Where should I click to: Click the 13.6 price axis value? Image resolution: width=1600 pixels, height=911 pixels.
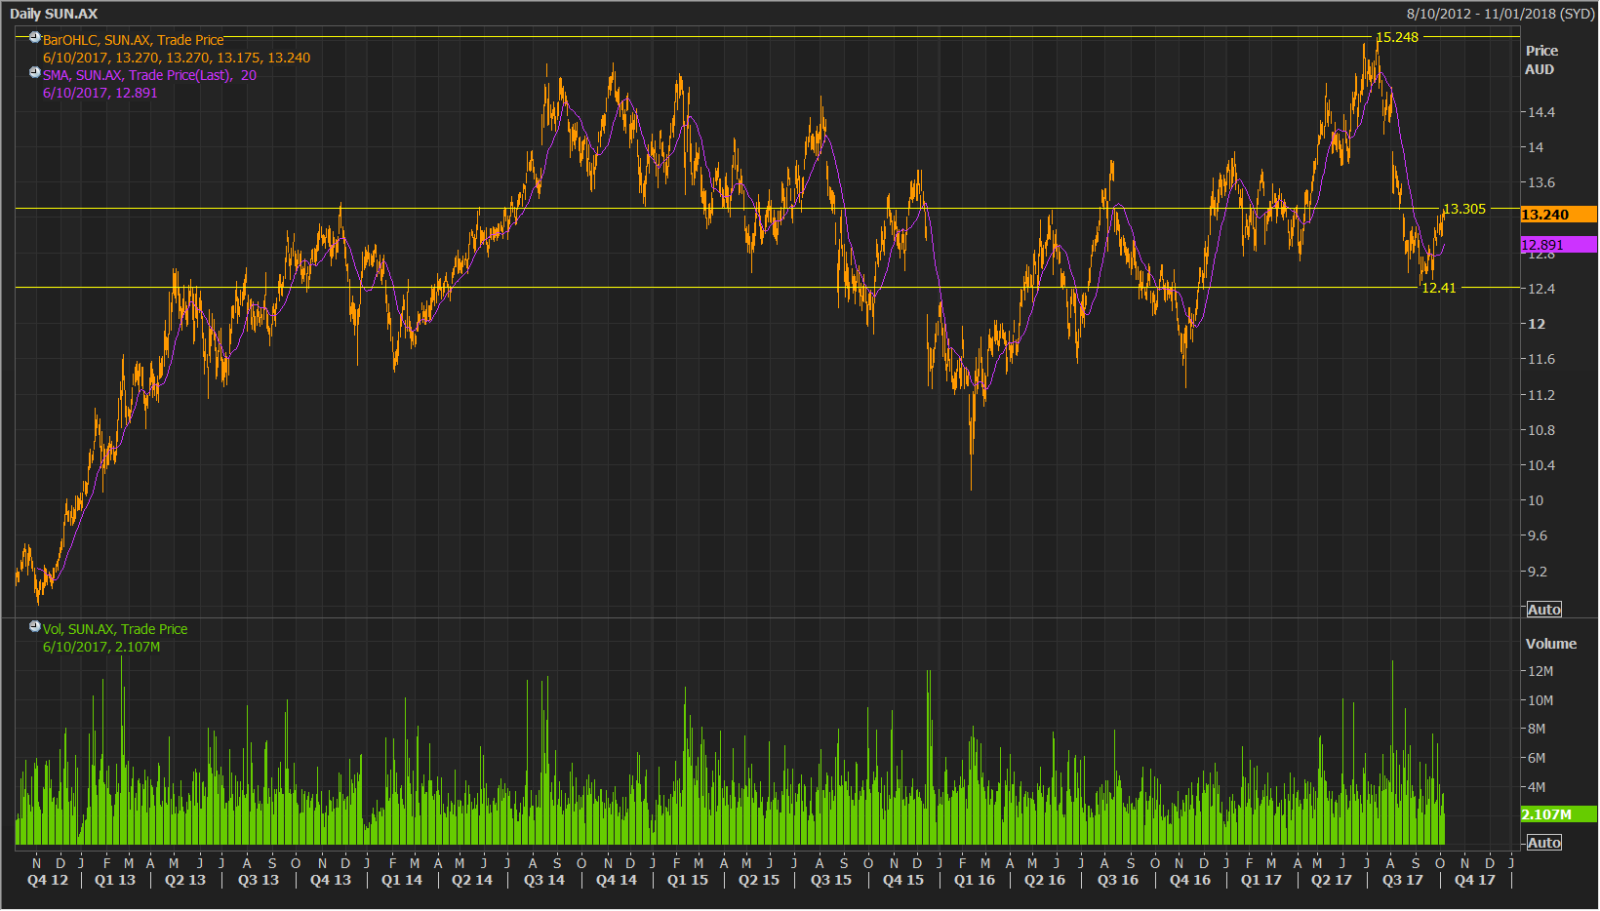1541,183
